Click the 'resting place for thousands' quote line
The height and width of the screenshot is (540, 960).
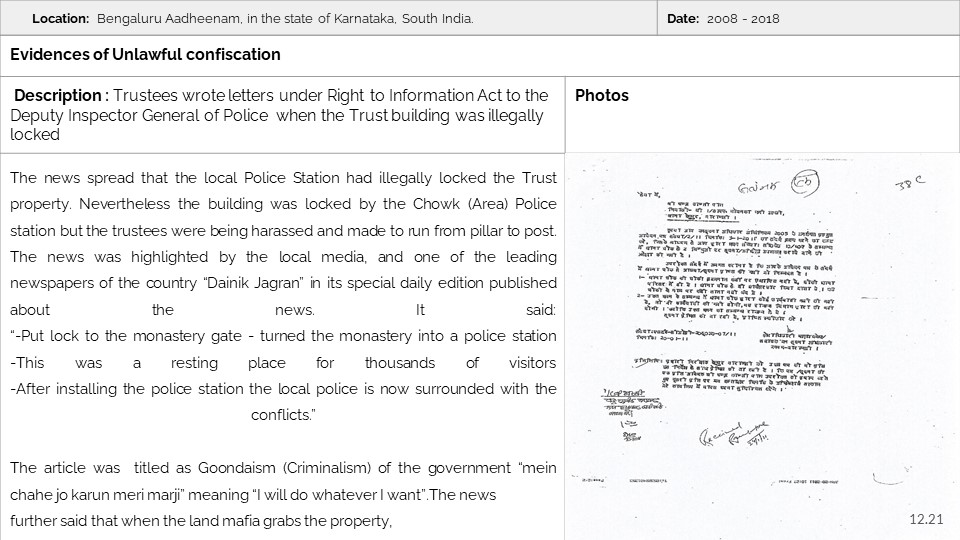point(280,362)
